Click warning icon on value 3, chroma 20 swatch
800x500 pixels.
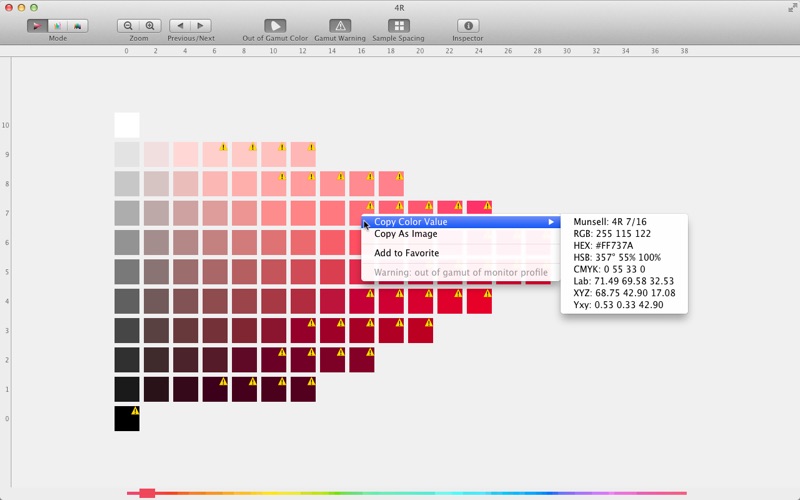(x=429, y=323)
